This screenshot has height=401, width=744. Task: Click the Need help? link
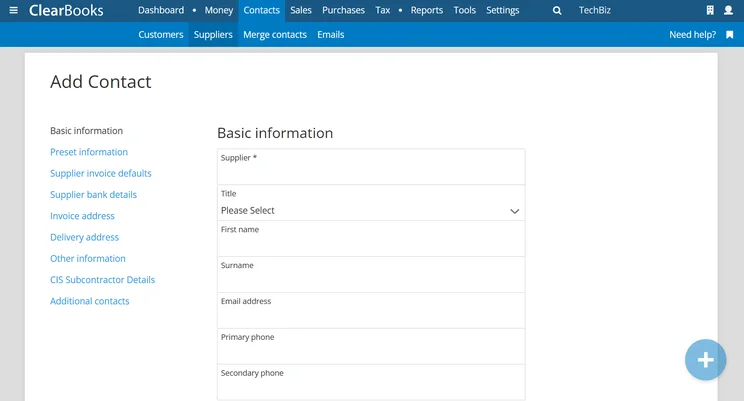tap(692, 35)
